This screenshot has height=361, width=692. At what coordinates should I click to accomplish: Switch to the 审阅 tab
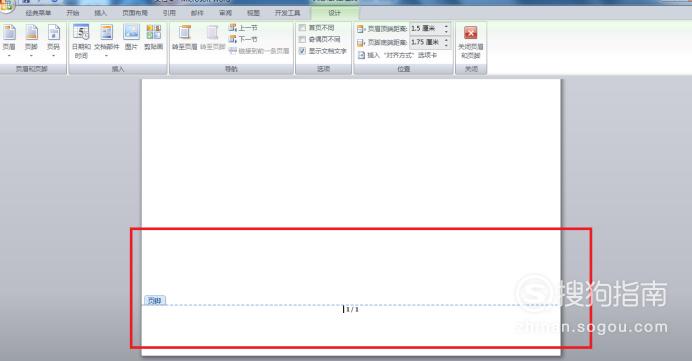pyautogui.click(x=225, y=13)
